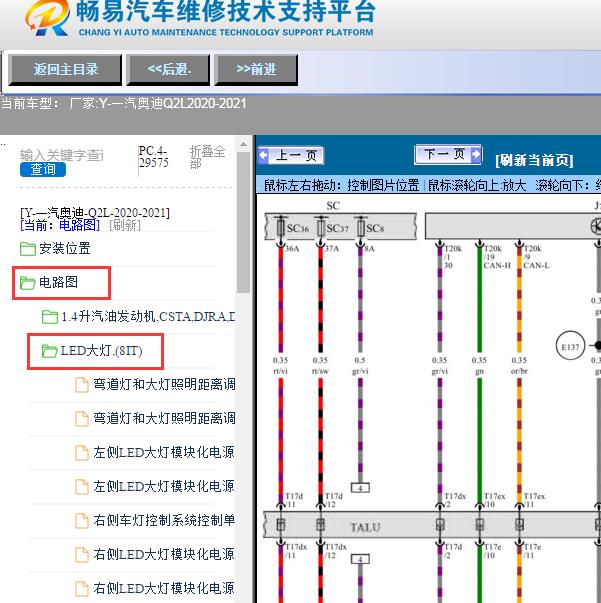Image resolution: width=601 pixels, height=603 pixels.
Task: Click document icon beside 右侧车灯控制系统
Action: [x=82, y=521]
